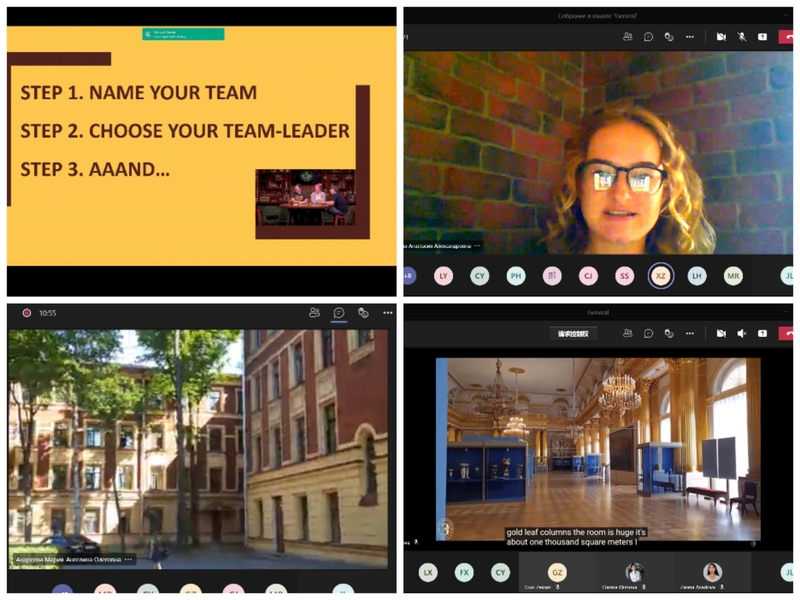The height and width of the screenshot is (600, 800).
Task: Toggle camera in the top-right meeting
Action: click(720, 36)
